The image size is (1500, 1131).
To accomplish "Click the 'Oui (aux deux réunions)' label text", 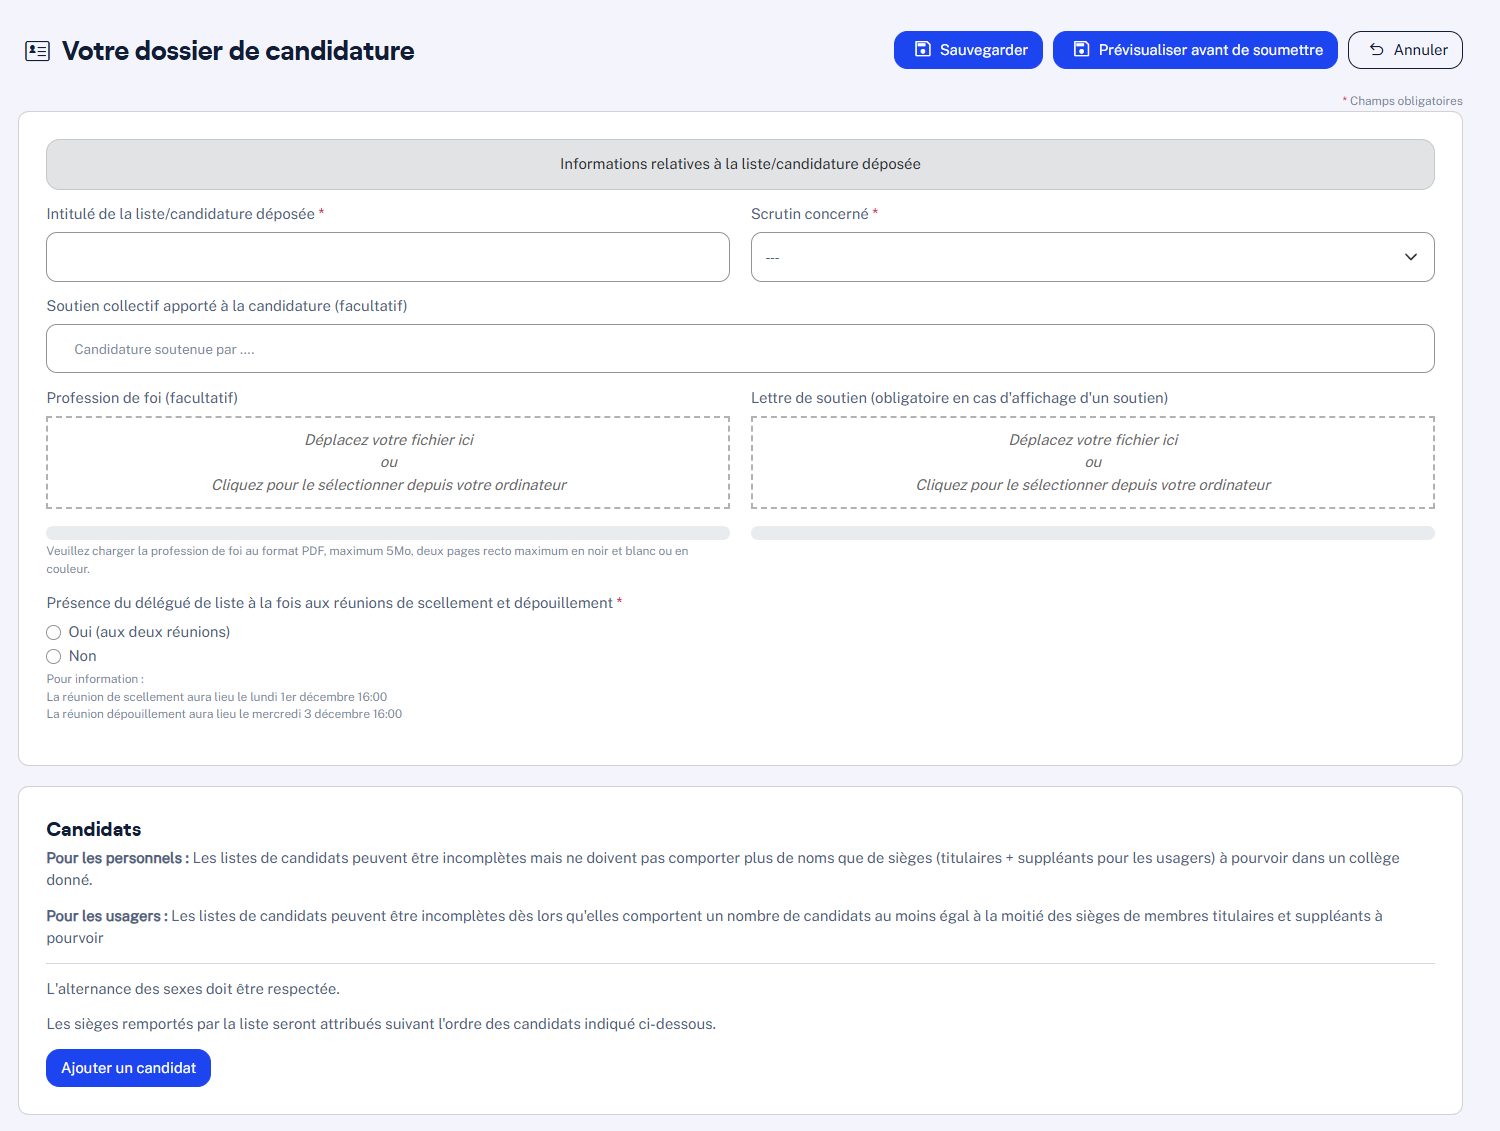I will (x=149, y=632).
